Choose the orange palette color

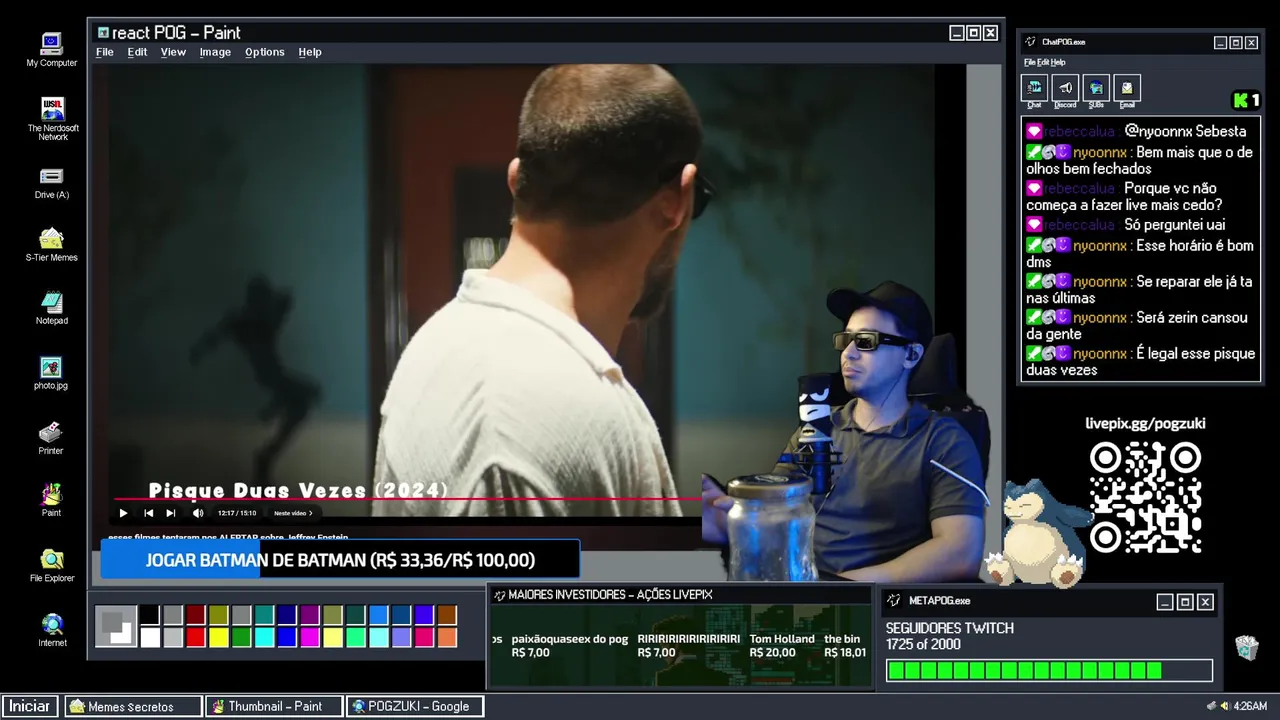click(447, 637)
